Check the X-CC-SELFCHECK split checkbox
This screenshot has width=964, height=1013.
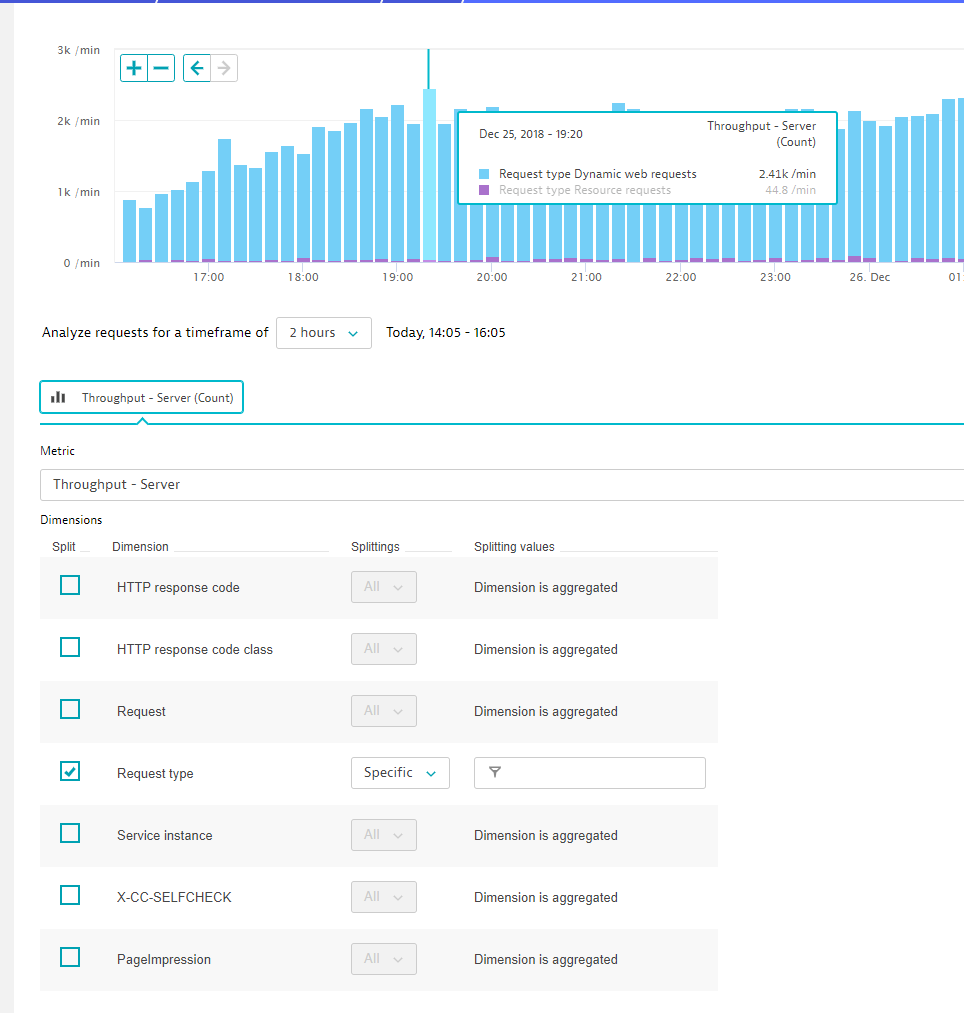coord(70,896)
